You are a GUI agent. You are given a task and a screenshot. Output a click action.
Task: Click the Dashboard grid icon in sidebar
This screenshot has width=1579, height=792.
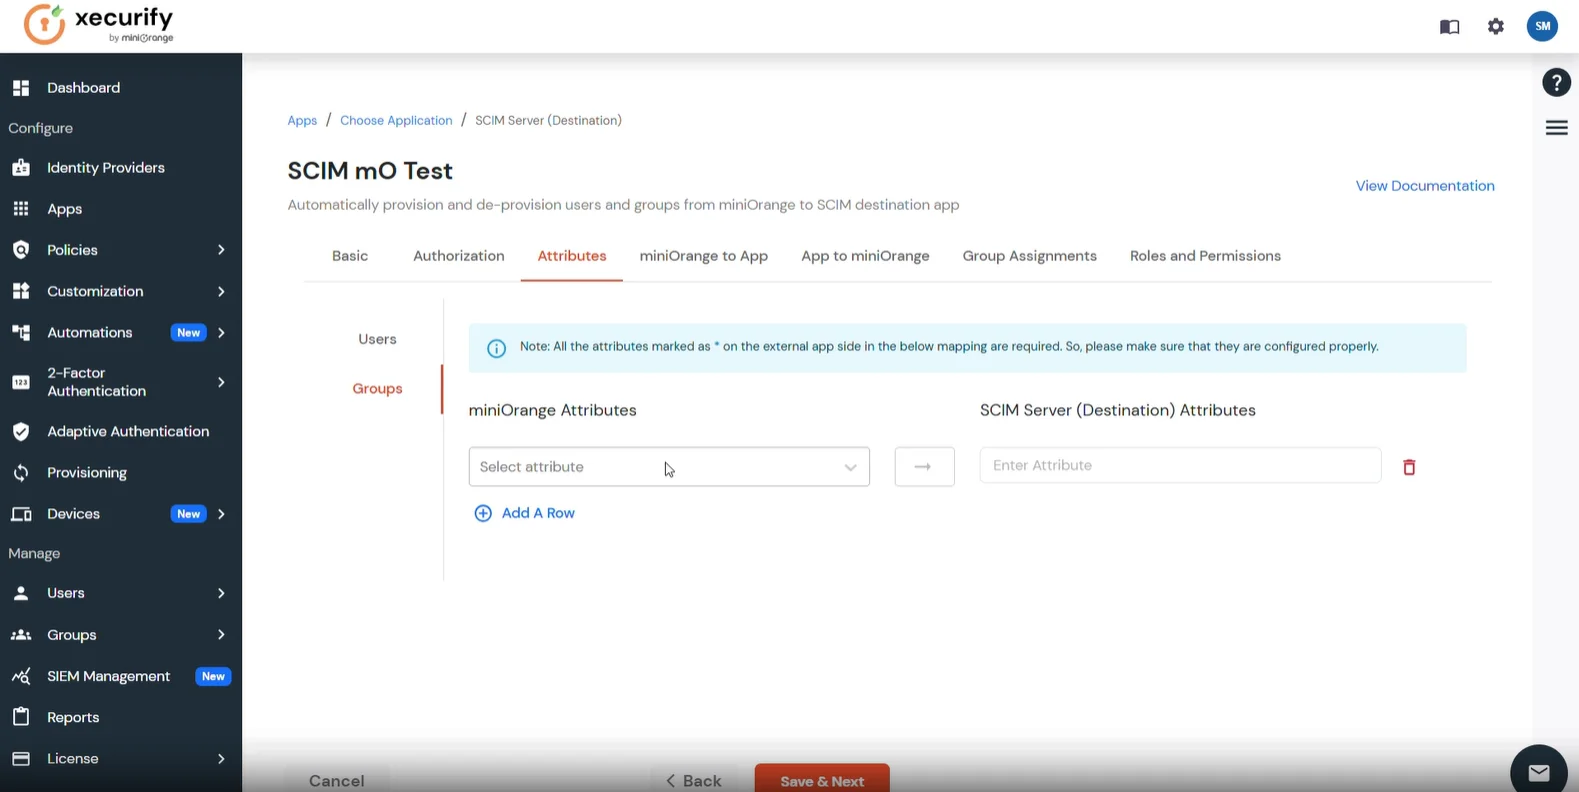pos(21,88)
